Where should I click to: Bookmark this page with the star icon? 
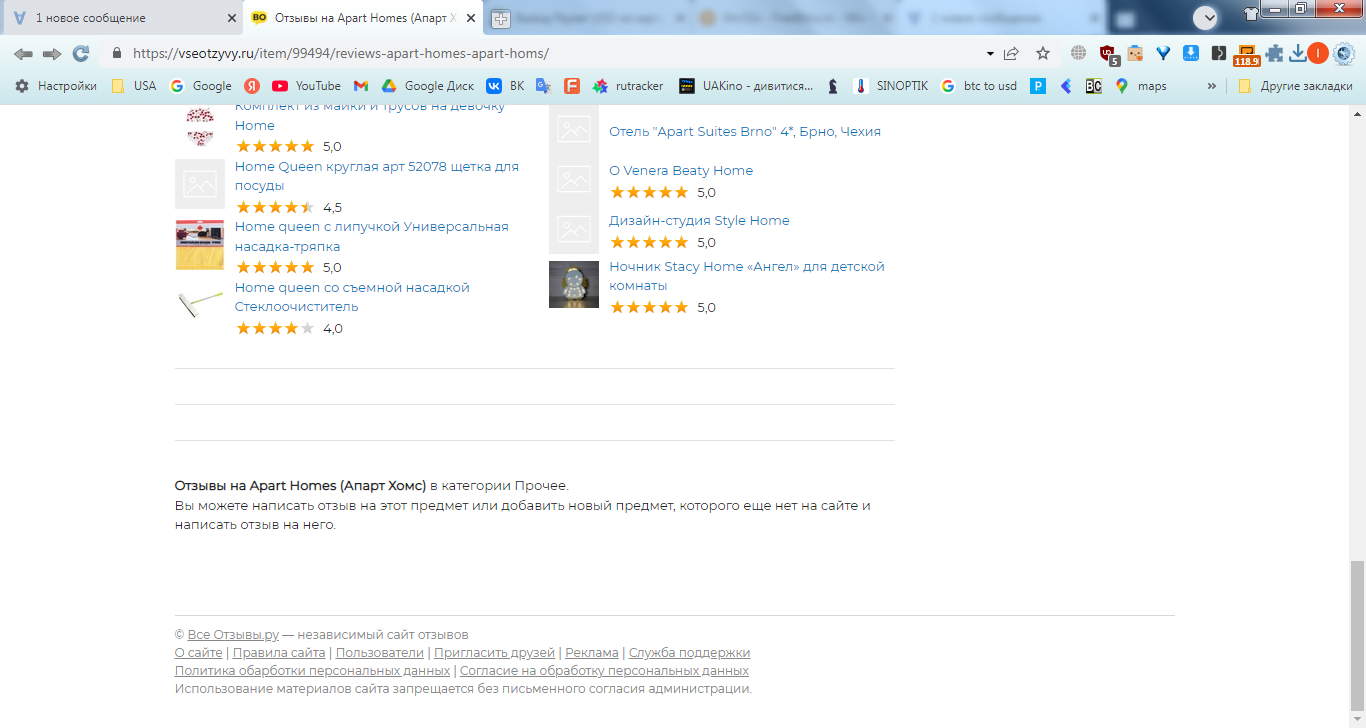(x=1043, y=53)
